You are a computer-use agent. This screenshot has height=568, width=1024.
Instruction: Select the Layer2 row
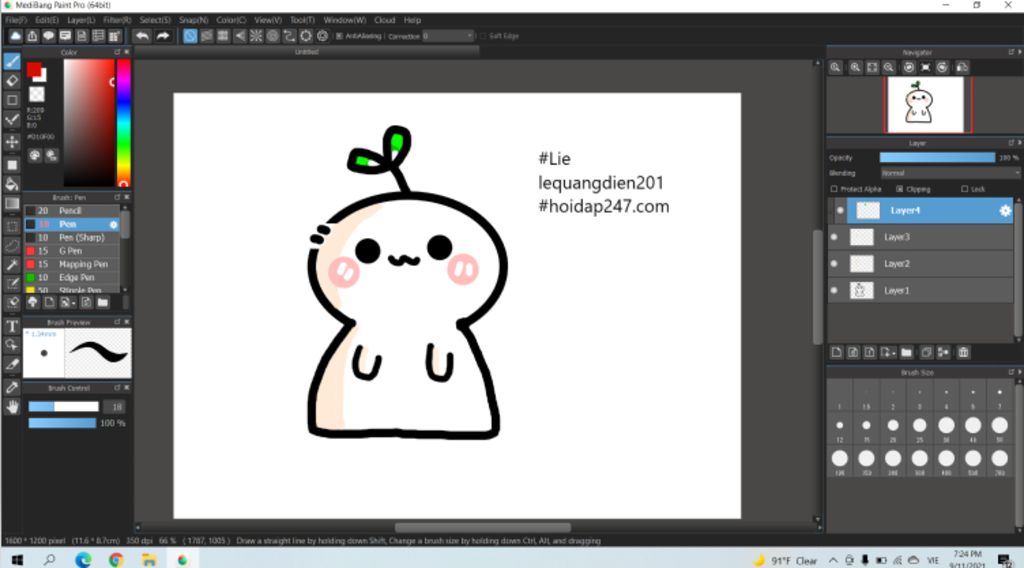pos(921,264)
